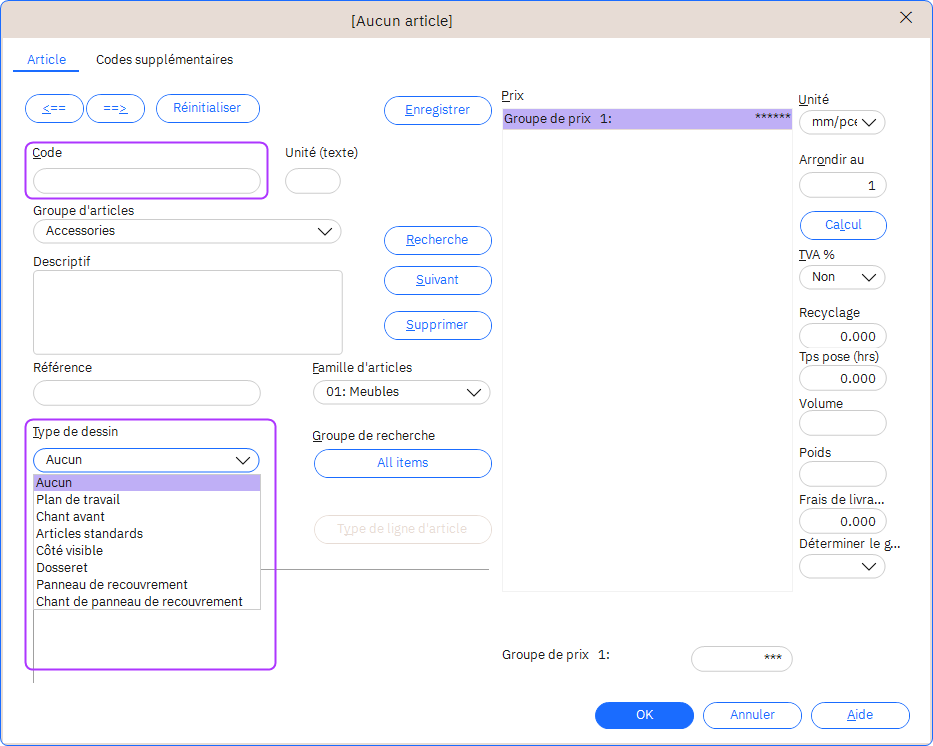Expand the Unité mm/pce dropdown

tap(842, 122)
